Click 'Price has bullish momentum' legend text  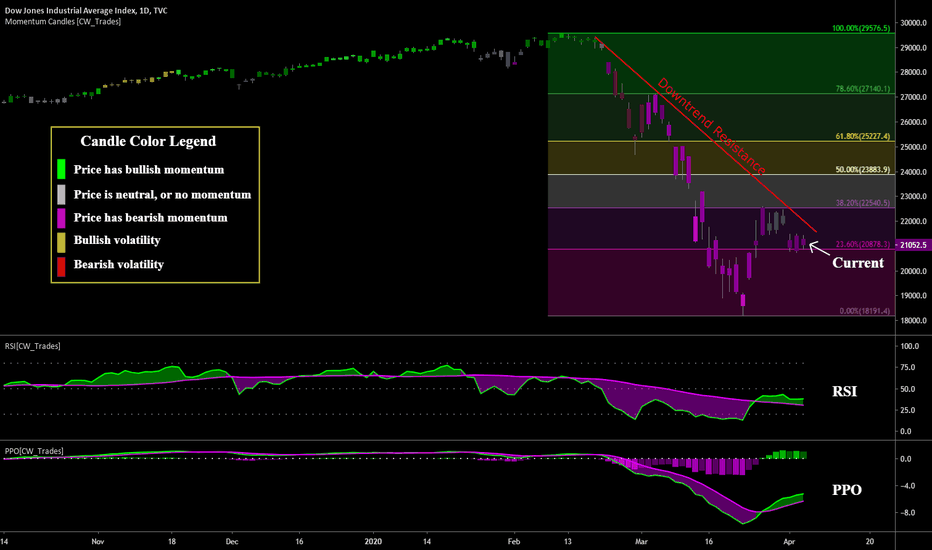coord(149,170)
